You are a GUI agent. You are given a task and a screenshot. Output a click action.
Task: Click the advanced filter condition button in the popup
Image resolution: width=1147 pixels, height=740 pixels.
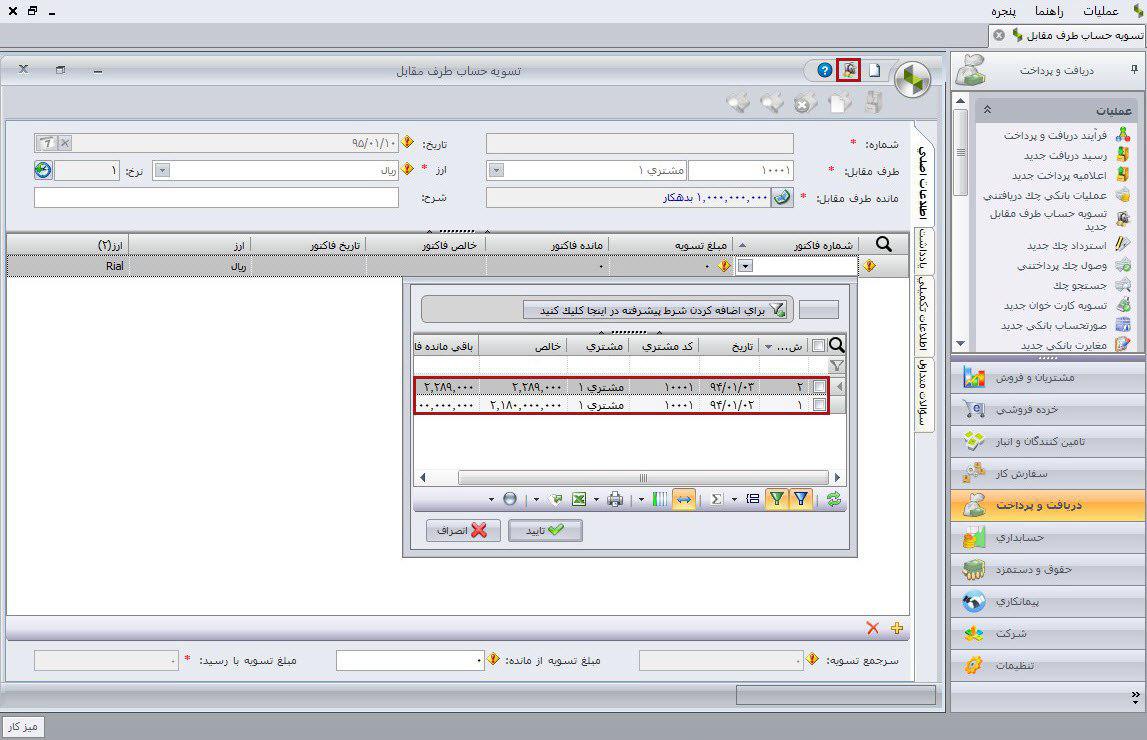click(x=655, y=310)
